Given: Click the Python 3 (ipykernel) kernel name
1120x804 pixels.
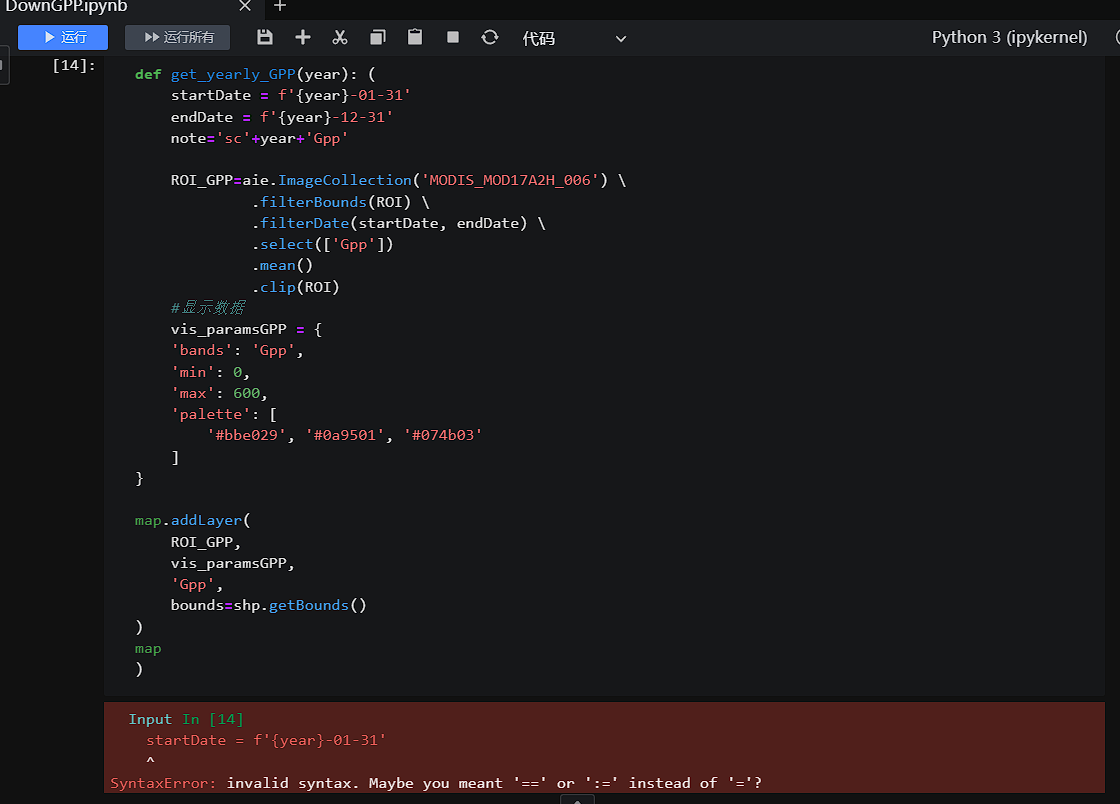Looking at the screenshot, I should pyautogui.click(x=1009, y=37).
